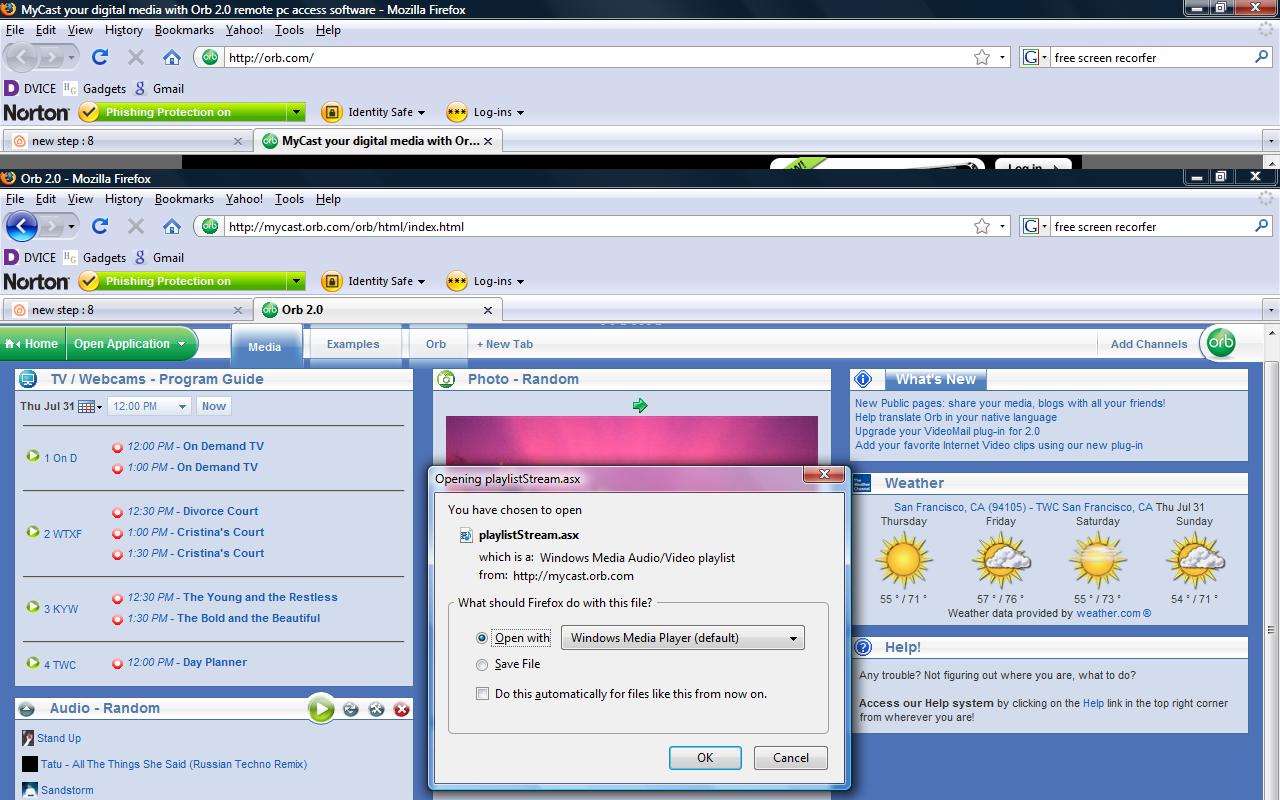The image size is (1280, 800).
Task: Play channel 2 WTXF
Action: tap(33, 532)
